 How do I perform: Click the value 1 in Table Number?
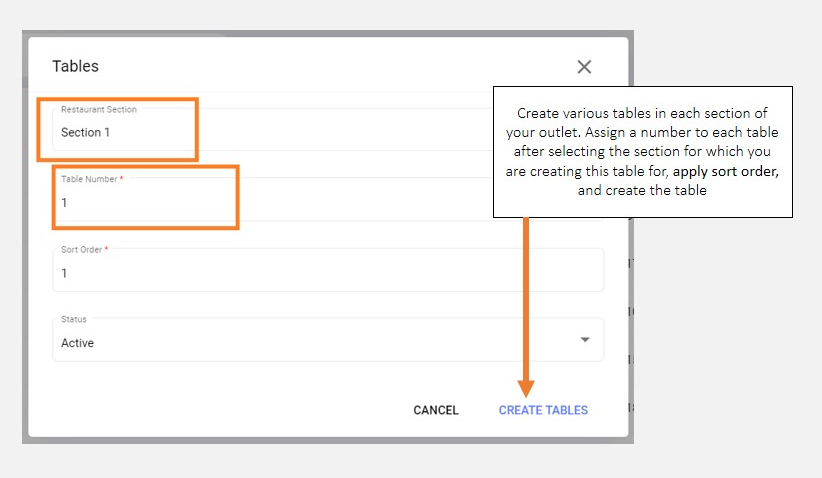click(x=64, y=203)
